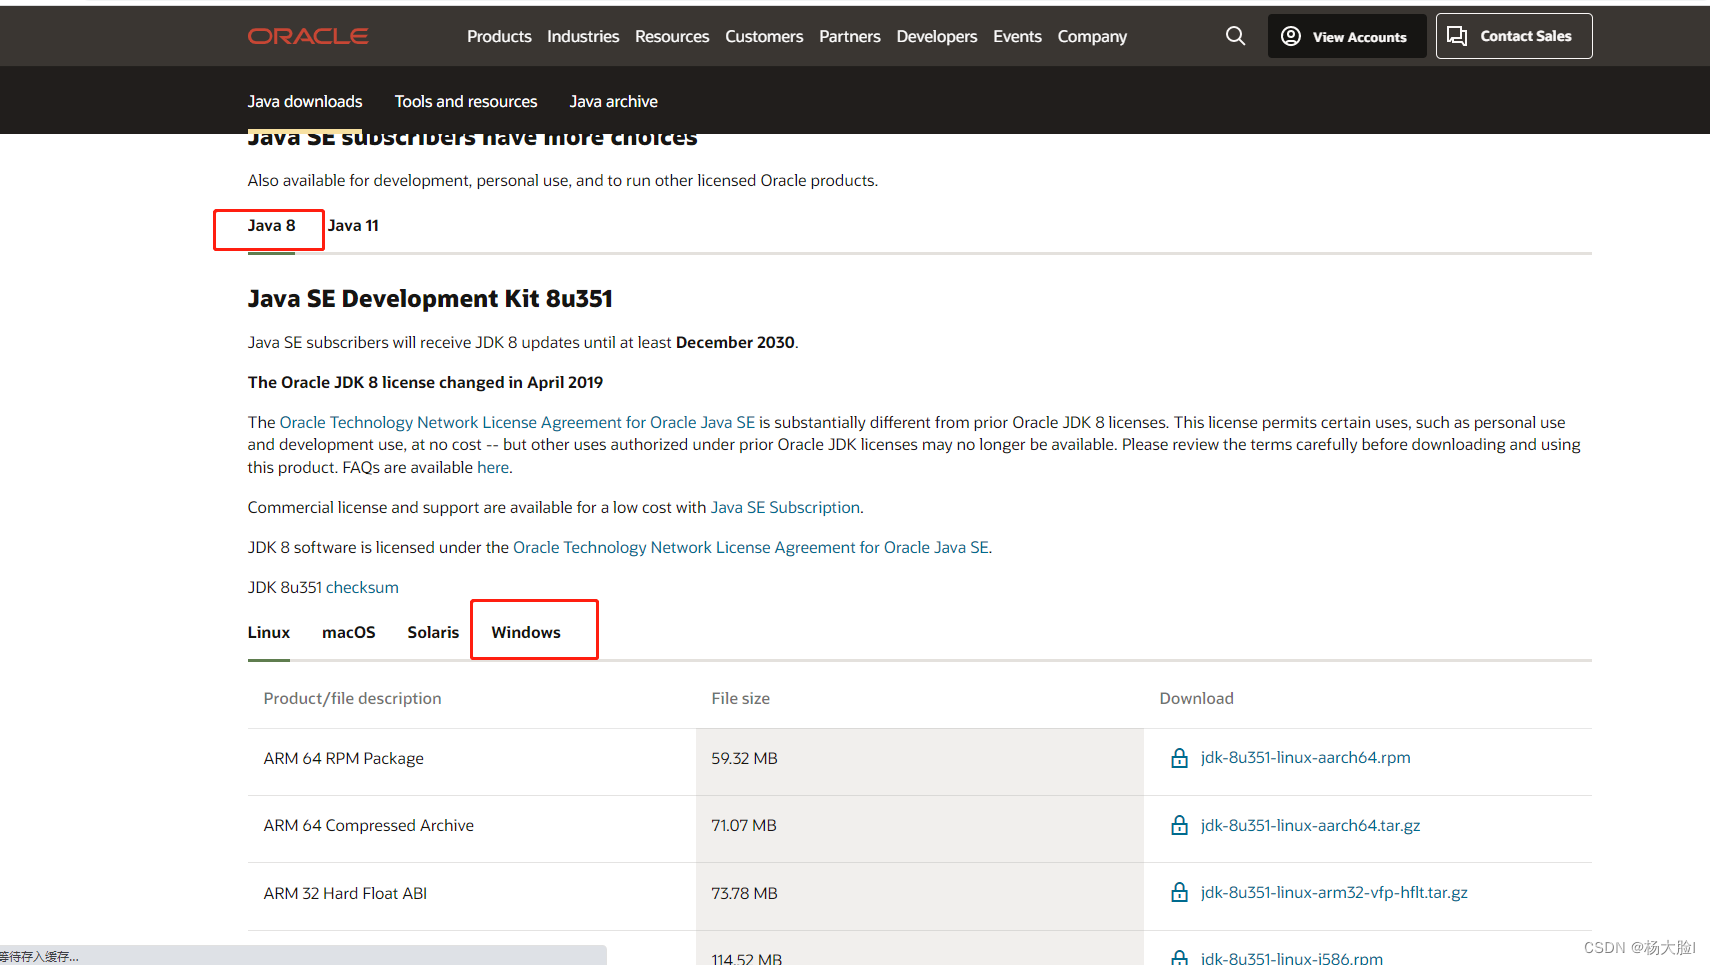This screenshot has width=1710, height=965.
Task: Click the JDK 8u351 checksum link
Action: click(362, 587)
